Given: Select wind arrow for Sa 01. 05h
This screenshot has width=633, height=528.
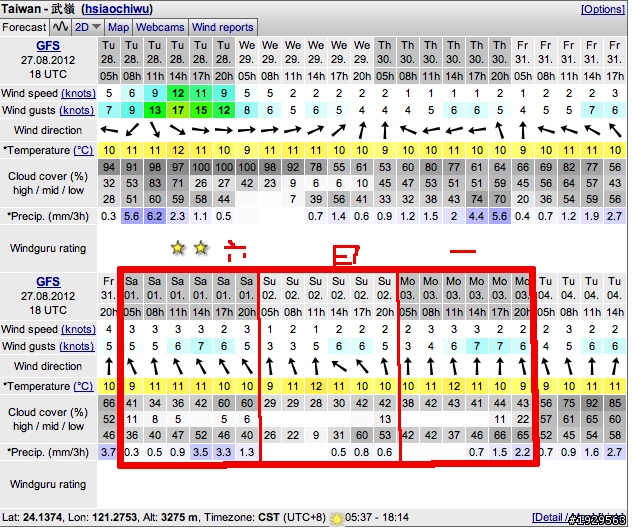Looking at the screenshot, I should click(x=132, y=366).
